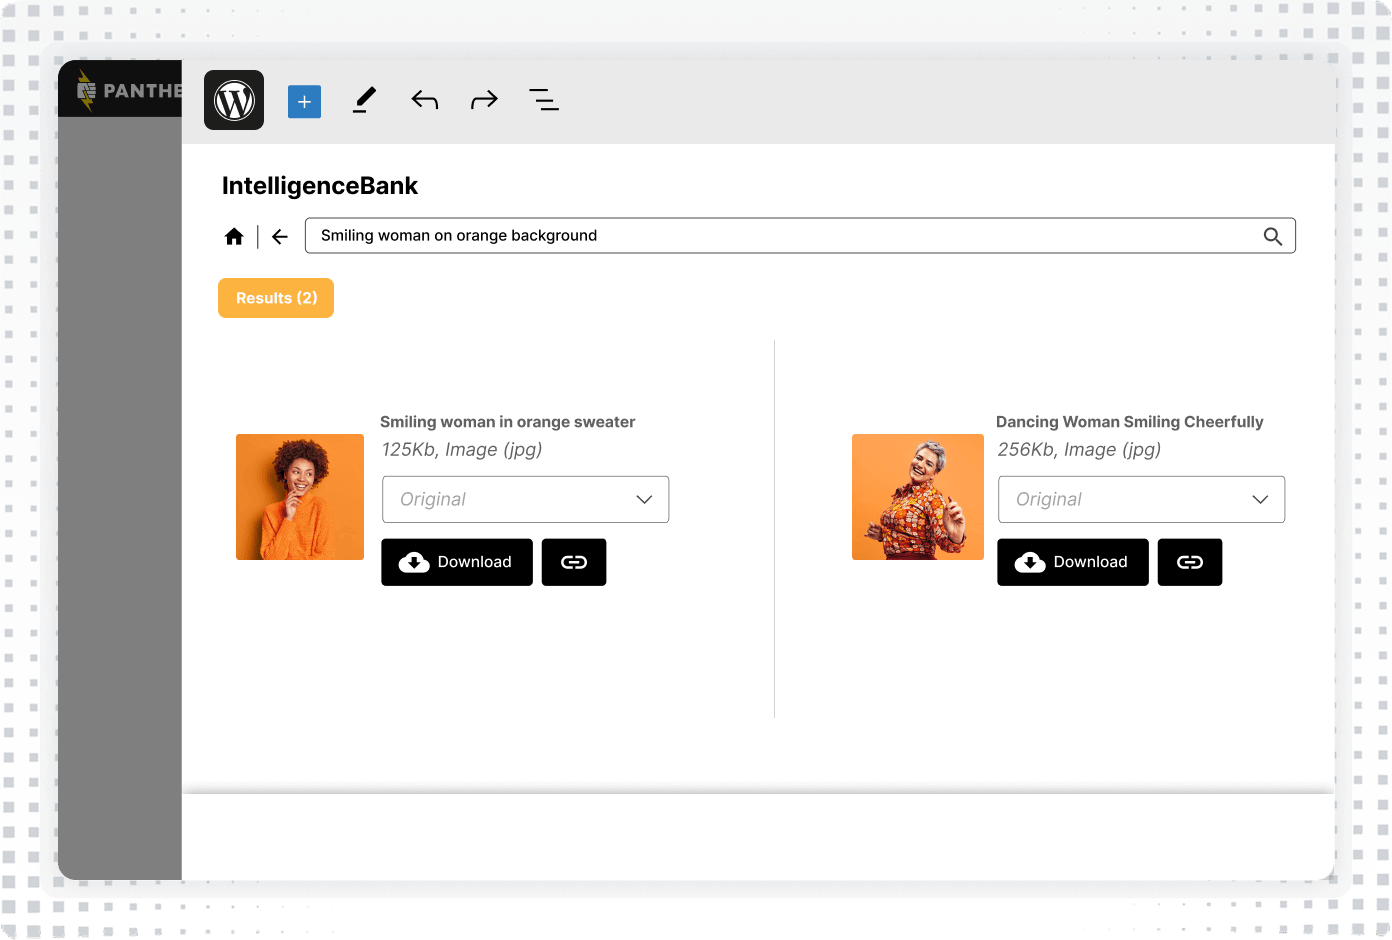Click the WordPress logo icon
Screen dimensions: 1392x940
click(x=234, y=100)
